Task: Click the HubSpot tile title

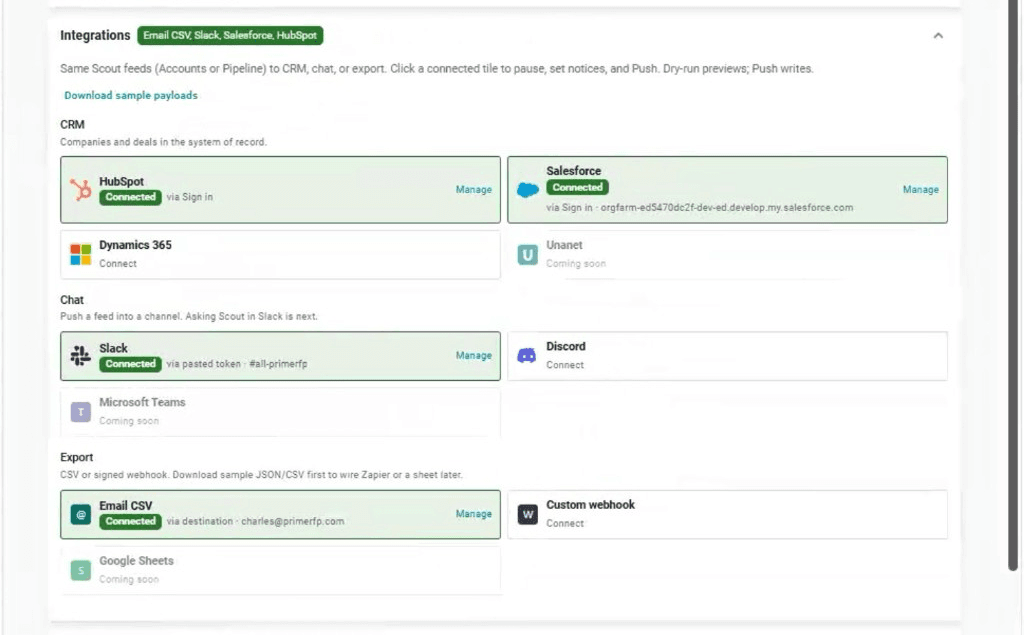Action: (121, 182)
